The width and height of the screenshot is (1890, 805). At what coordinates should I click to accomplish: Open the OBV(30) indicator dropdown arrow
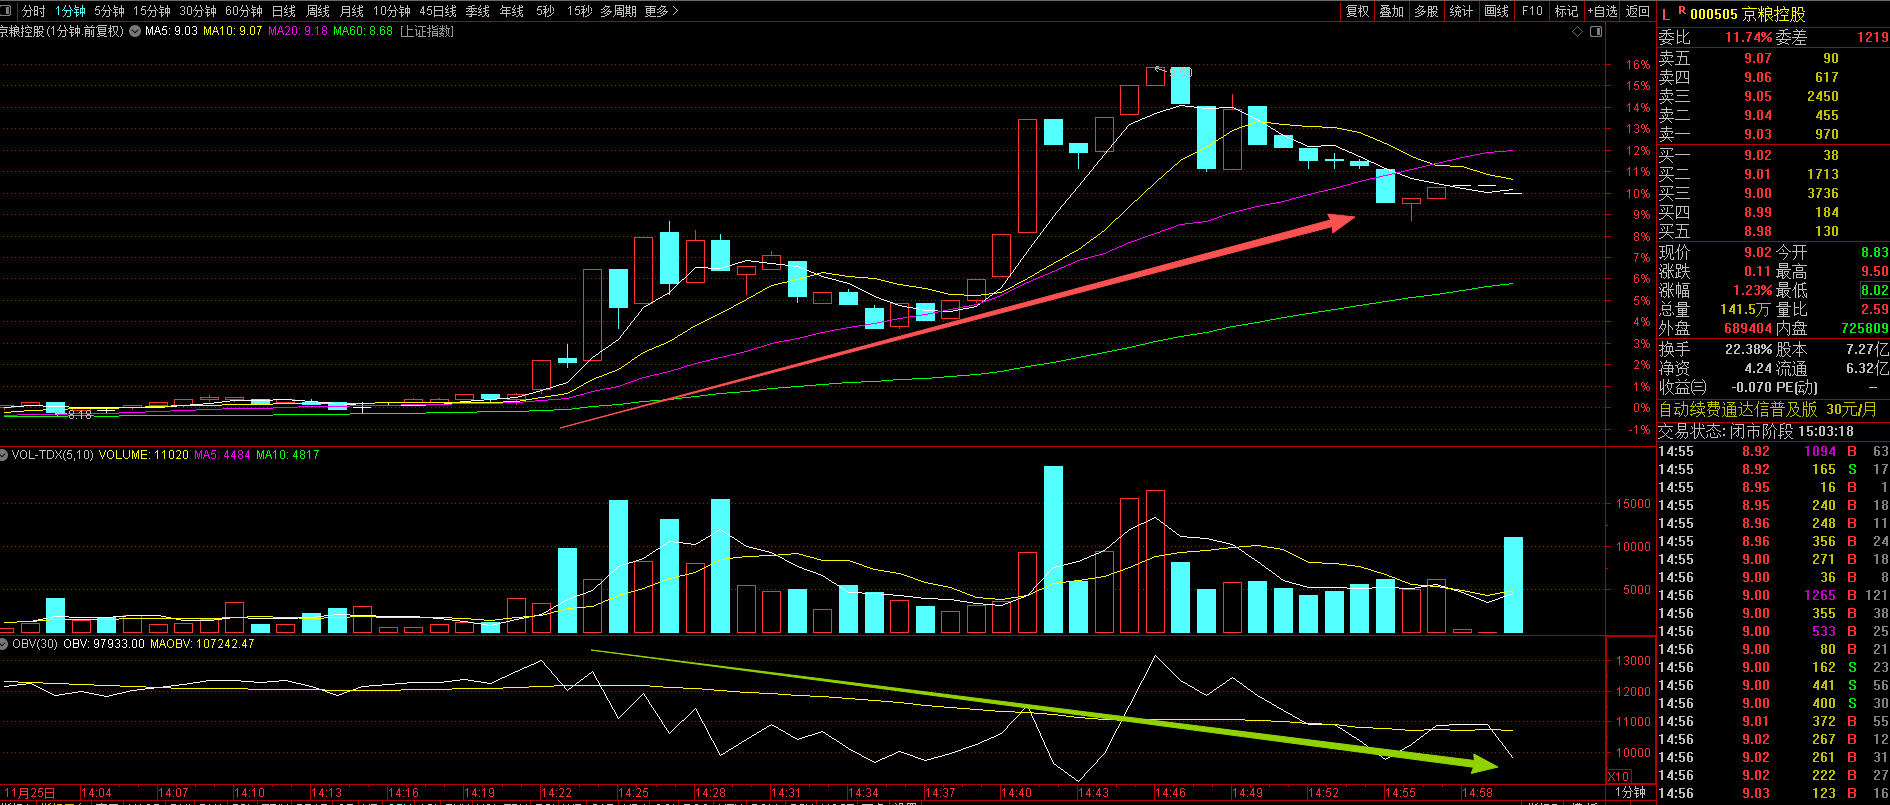[4, 644]
